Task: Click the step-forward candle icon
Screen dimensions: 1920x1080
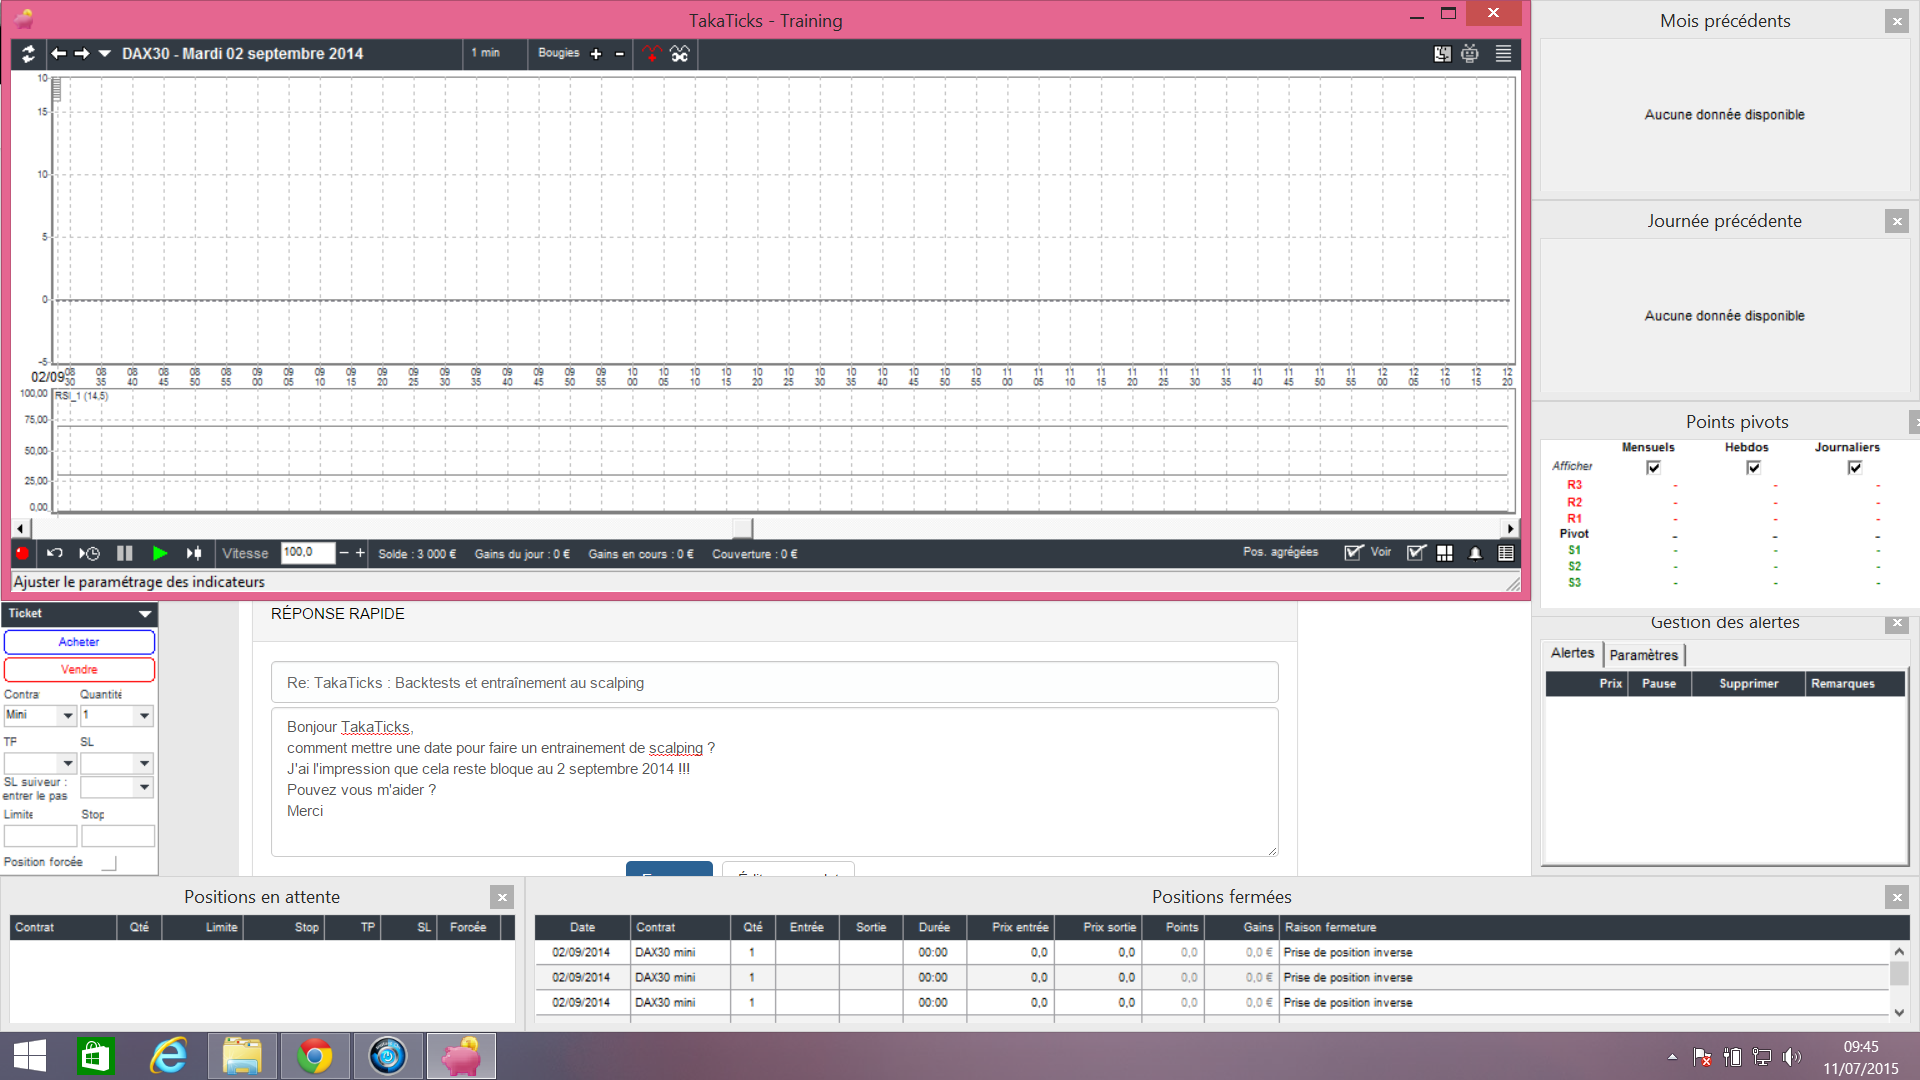Action: click(x=194, y=553)
